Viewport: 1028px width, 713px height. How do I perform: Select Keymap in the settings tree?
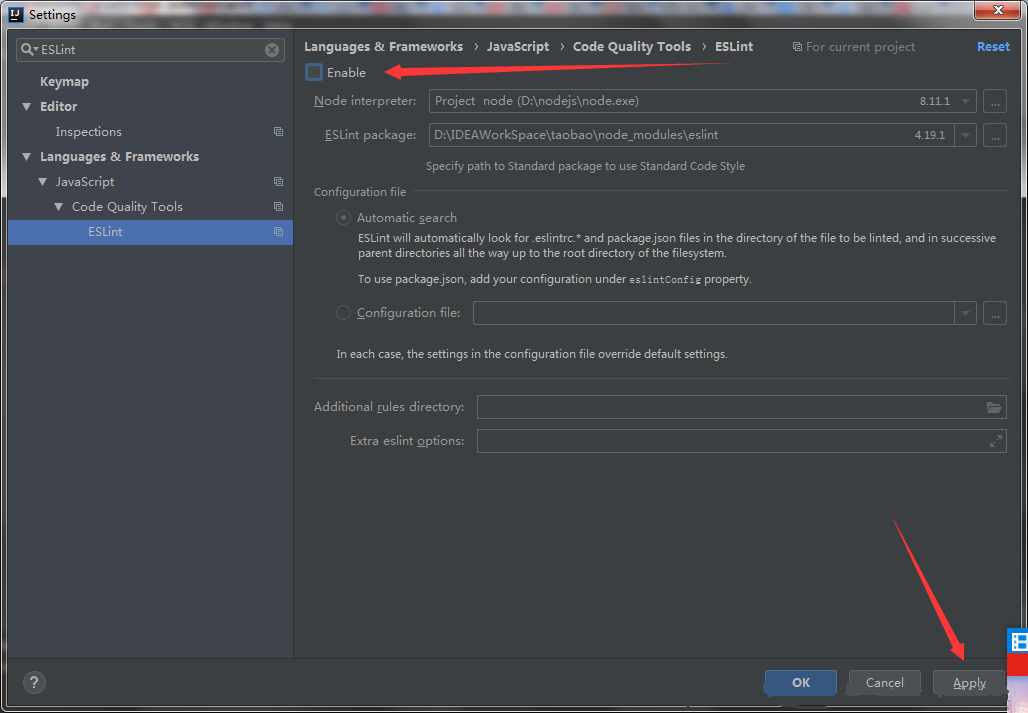[x=64, y=82]
